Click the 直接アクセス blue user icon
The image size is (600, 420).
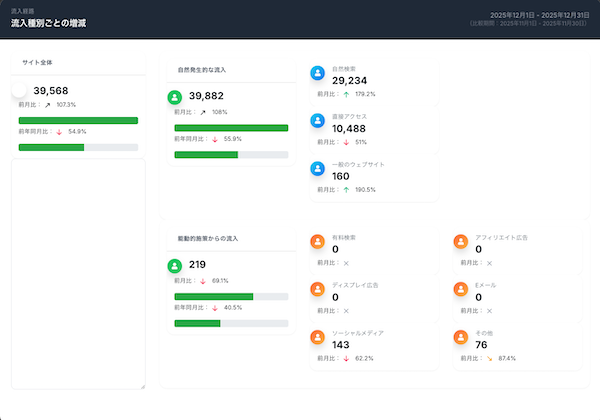(318, 121)
